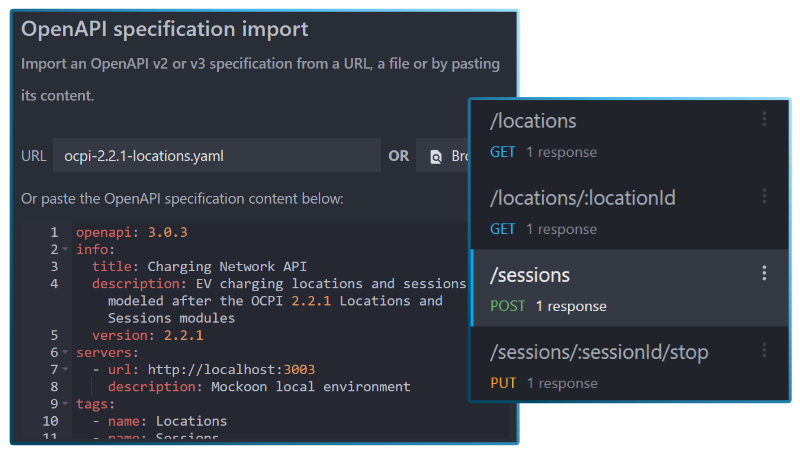Click the 'OpenAPI specification import' heading
This screenshot has width=800, height=454.
(164, 29)
